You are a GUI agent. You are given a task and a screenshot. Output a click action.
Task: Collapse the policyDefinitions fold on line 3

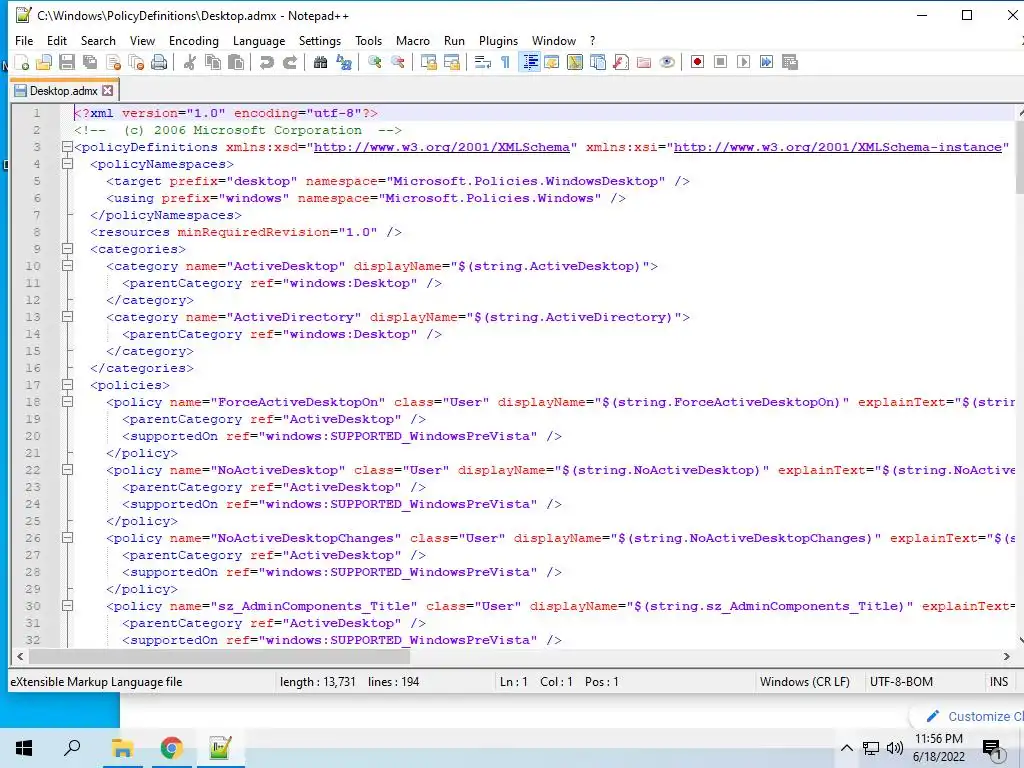click(x=67, y=147)
